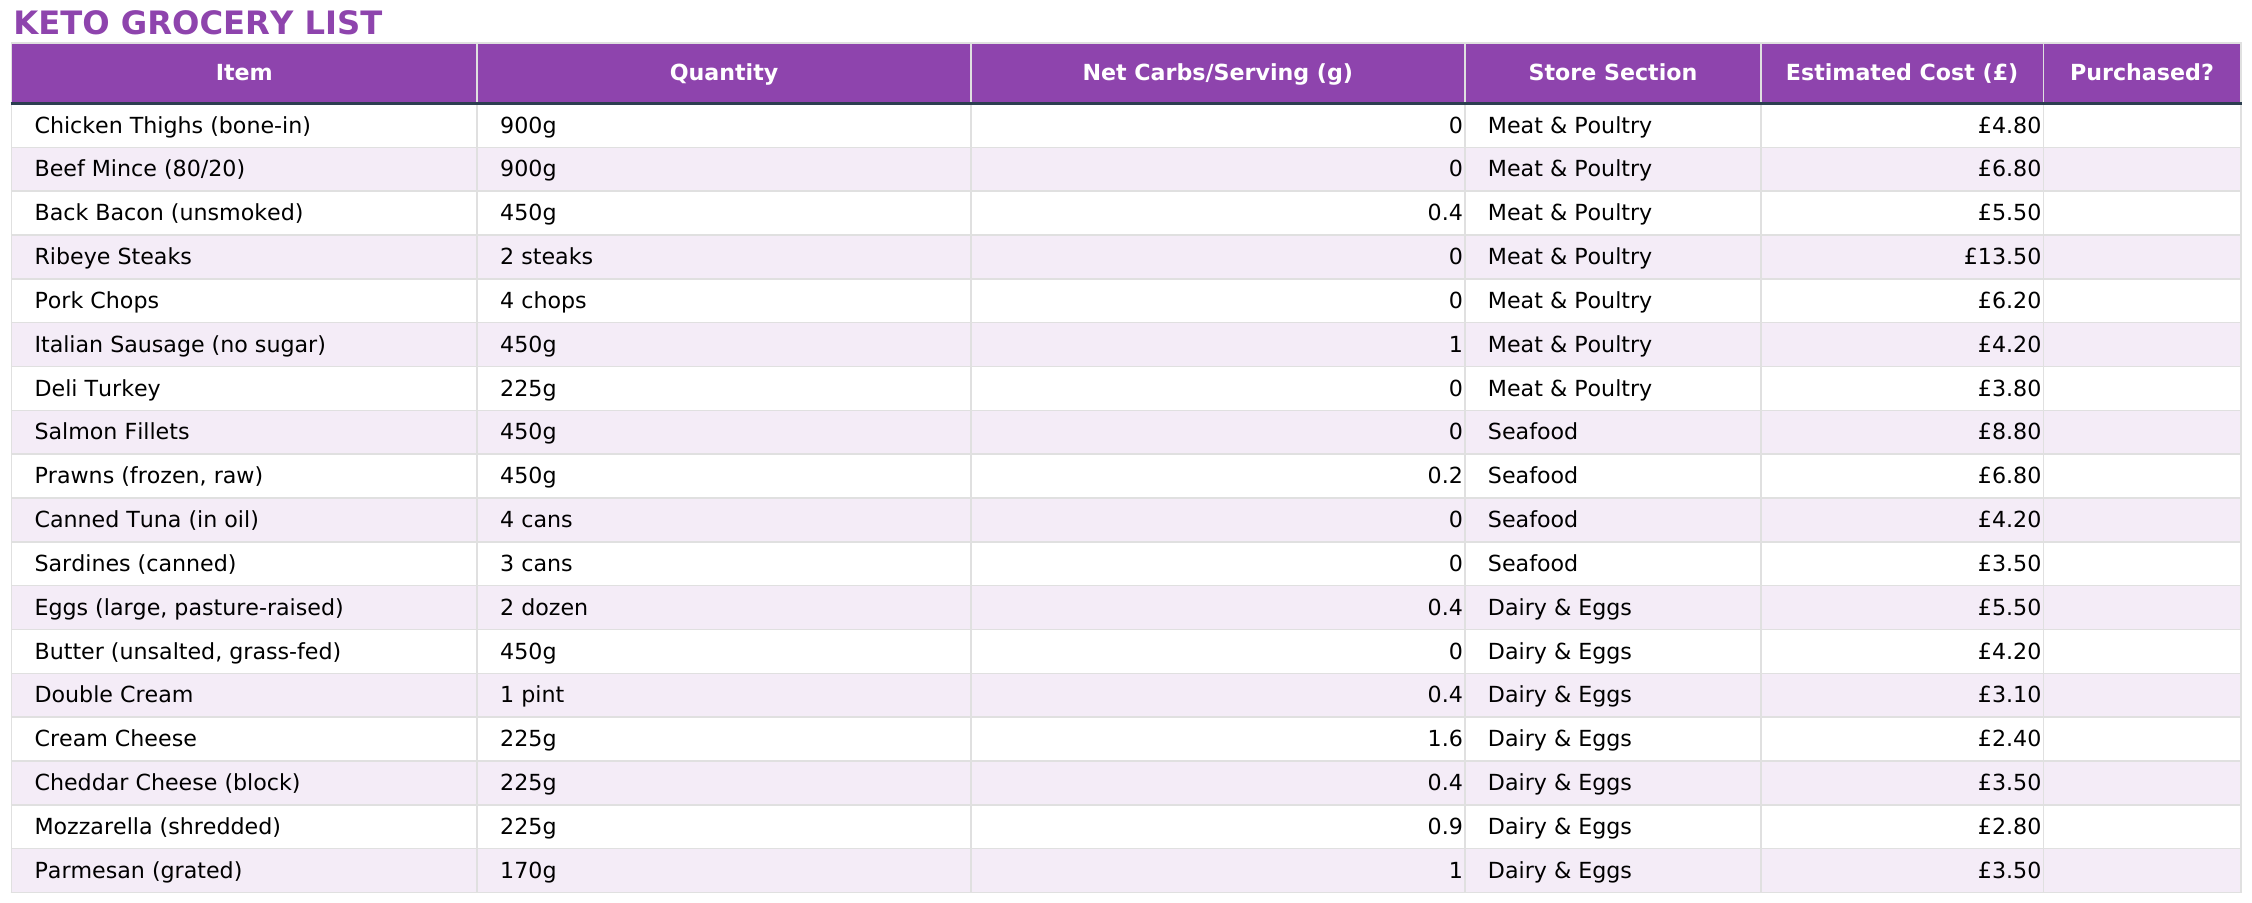Click the "Back Bacon (unsmoked)" cell
The height and width of the screenshot is (903, 2252).
tap(244, 213)
